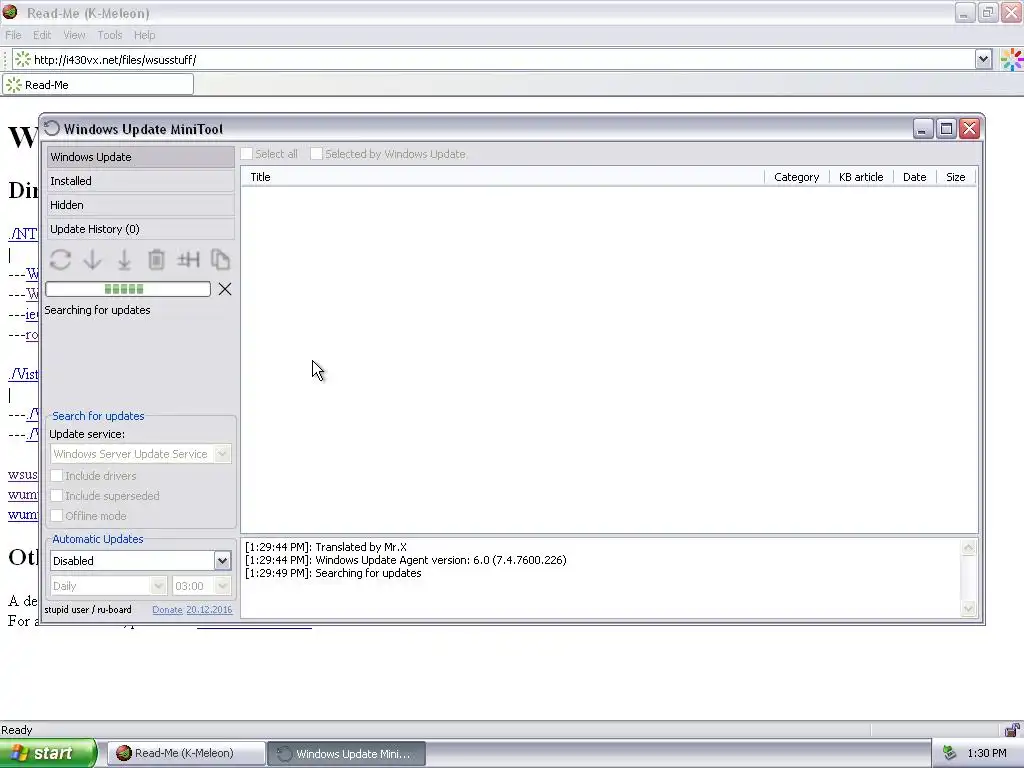
Task: Sort by the Title column header
Action: coord(503,177)
